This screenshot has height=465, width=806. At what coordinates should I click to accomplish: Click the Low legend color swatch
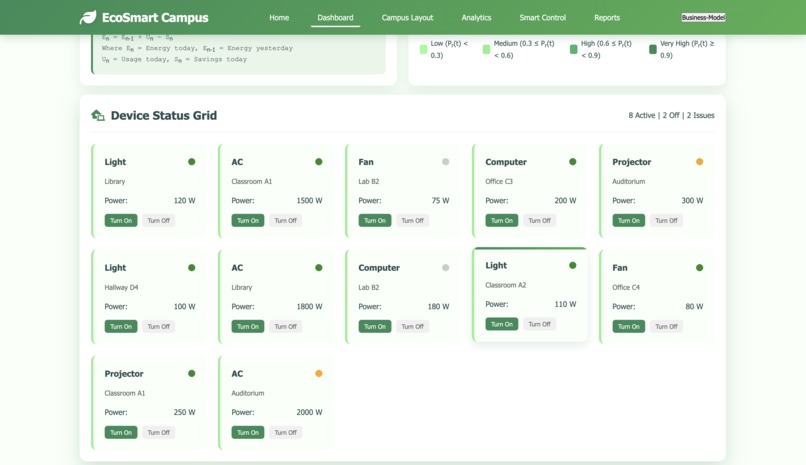coord(424,49)
